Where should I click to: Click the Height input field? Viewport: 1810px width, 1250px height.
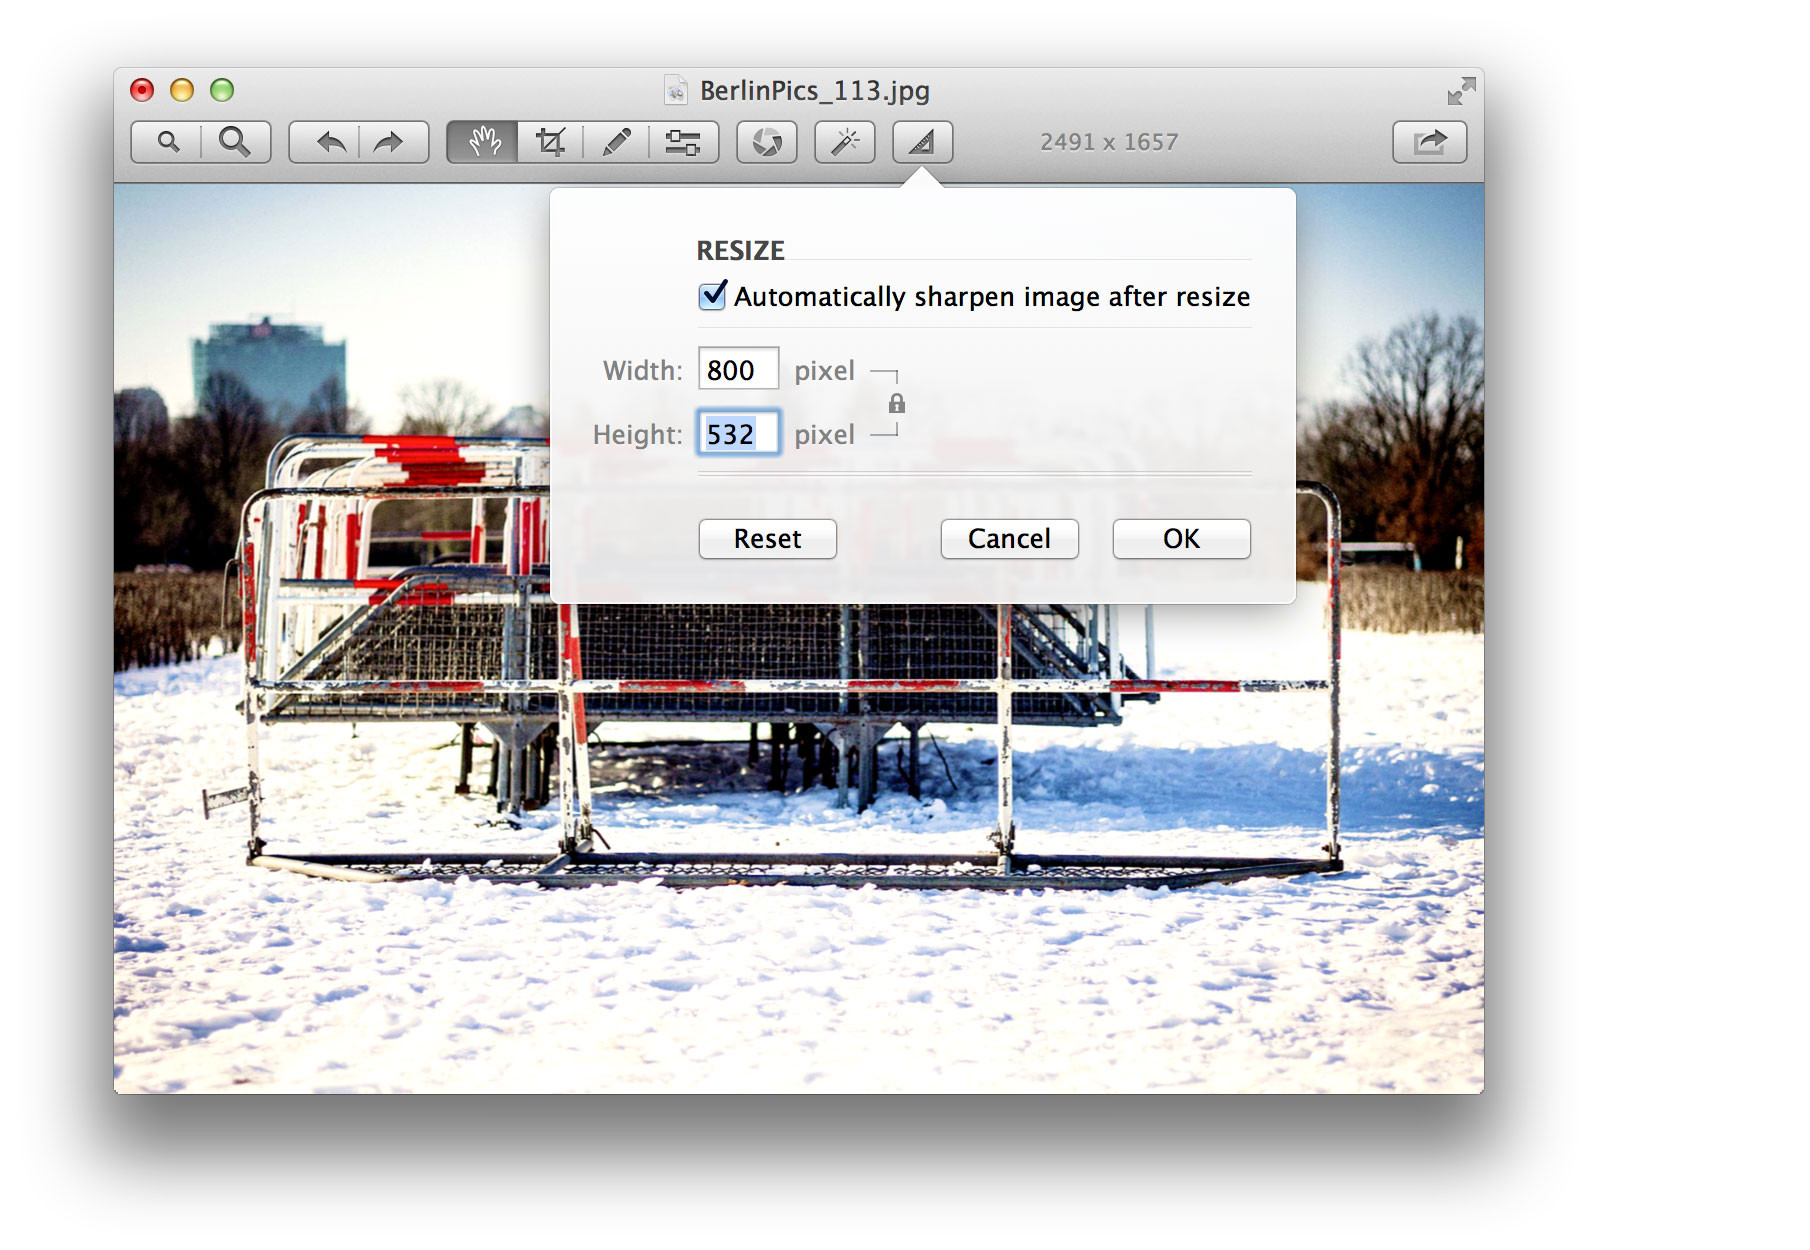[x=738, y=433]
